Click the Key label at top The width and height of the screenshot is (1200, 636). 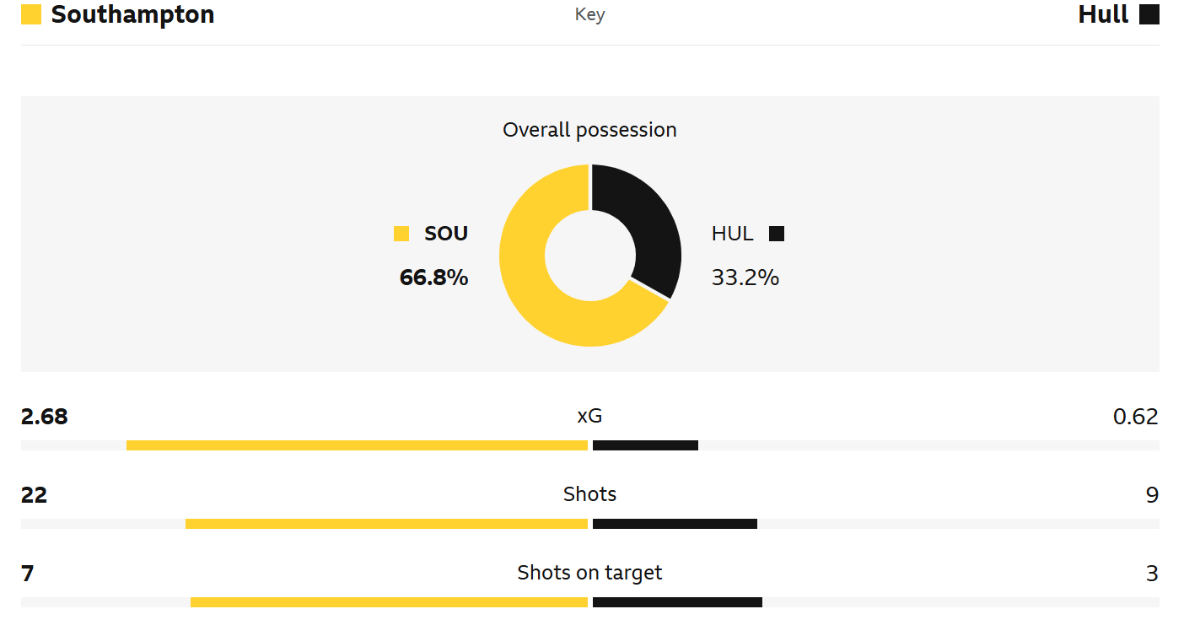point(590,15)
